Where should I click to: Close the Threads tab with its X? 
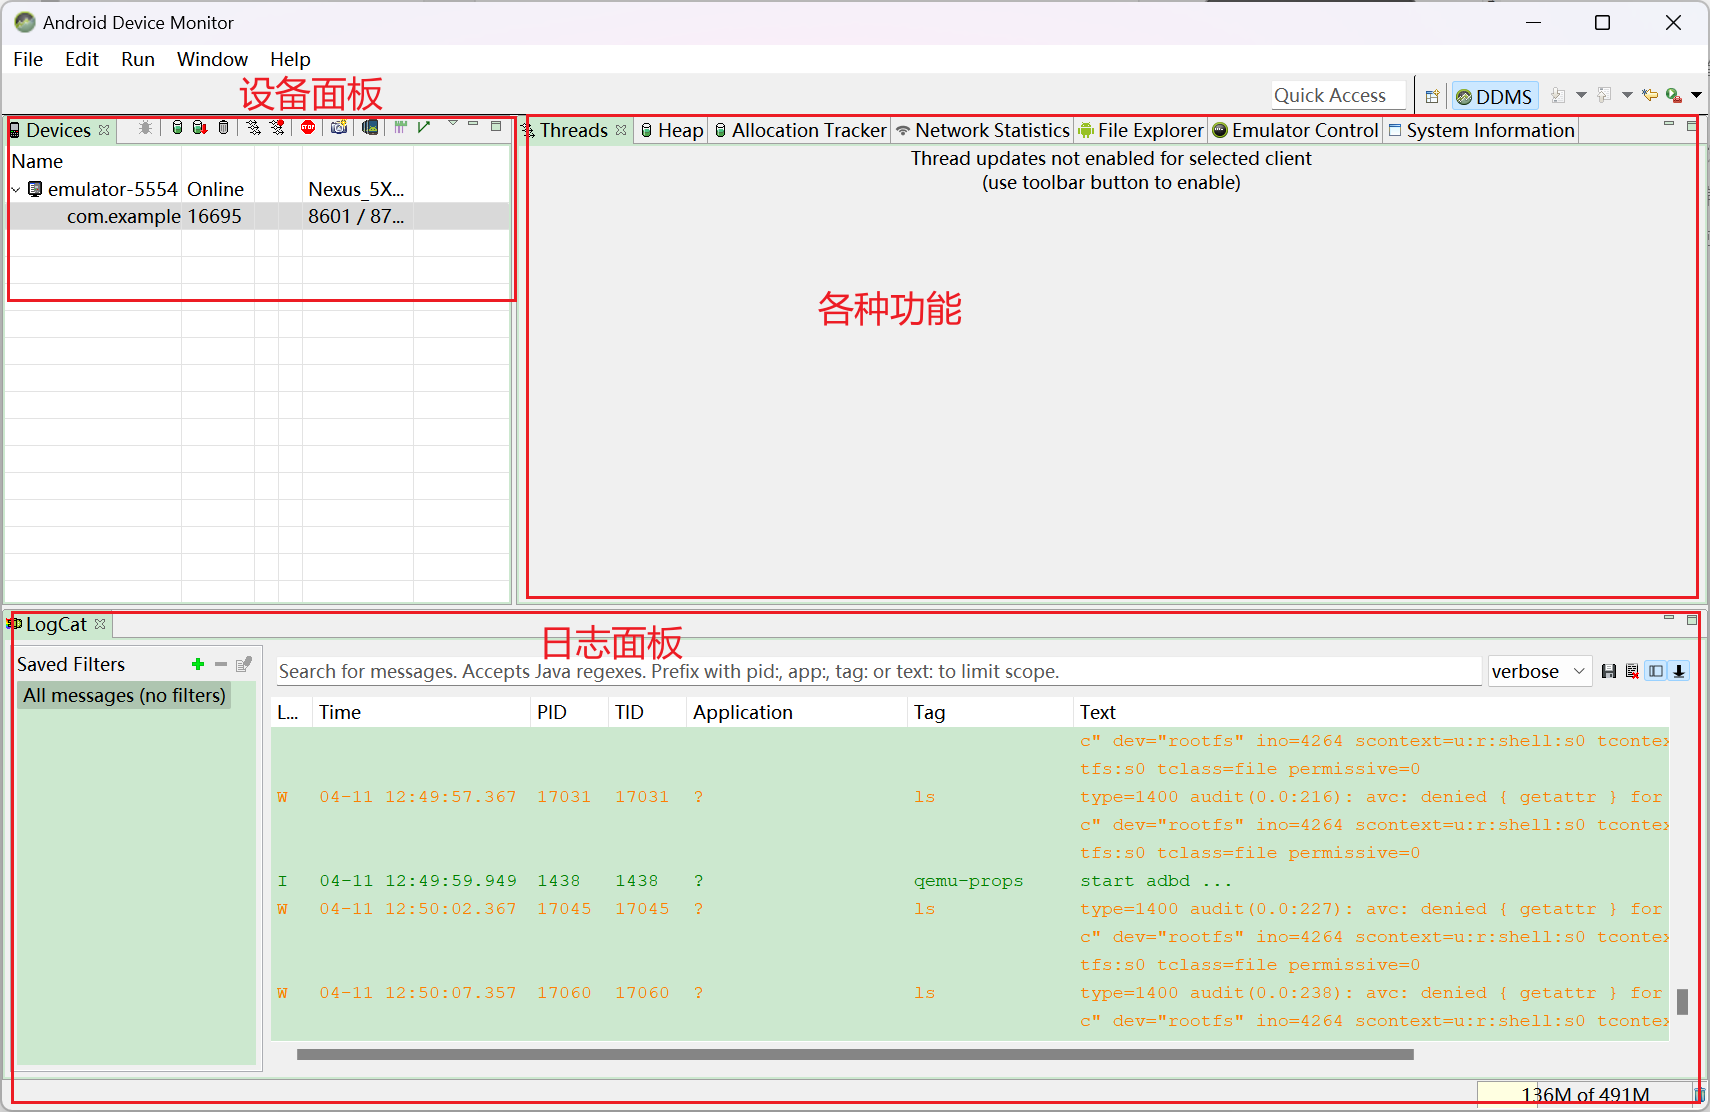point(621,130)
